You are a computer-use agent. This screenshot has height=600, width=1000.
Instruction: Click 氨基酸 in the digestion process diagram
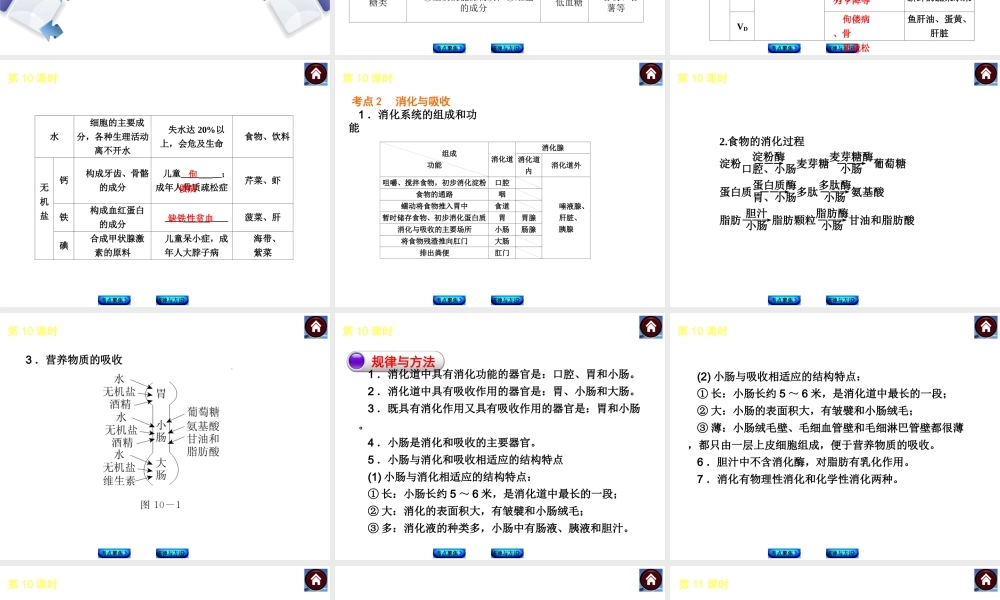click(x=867, y=192)
